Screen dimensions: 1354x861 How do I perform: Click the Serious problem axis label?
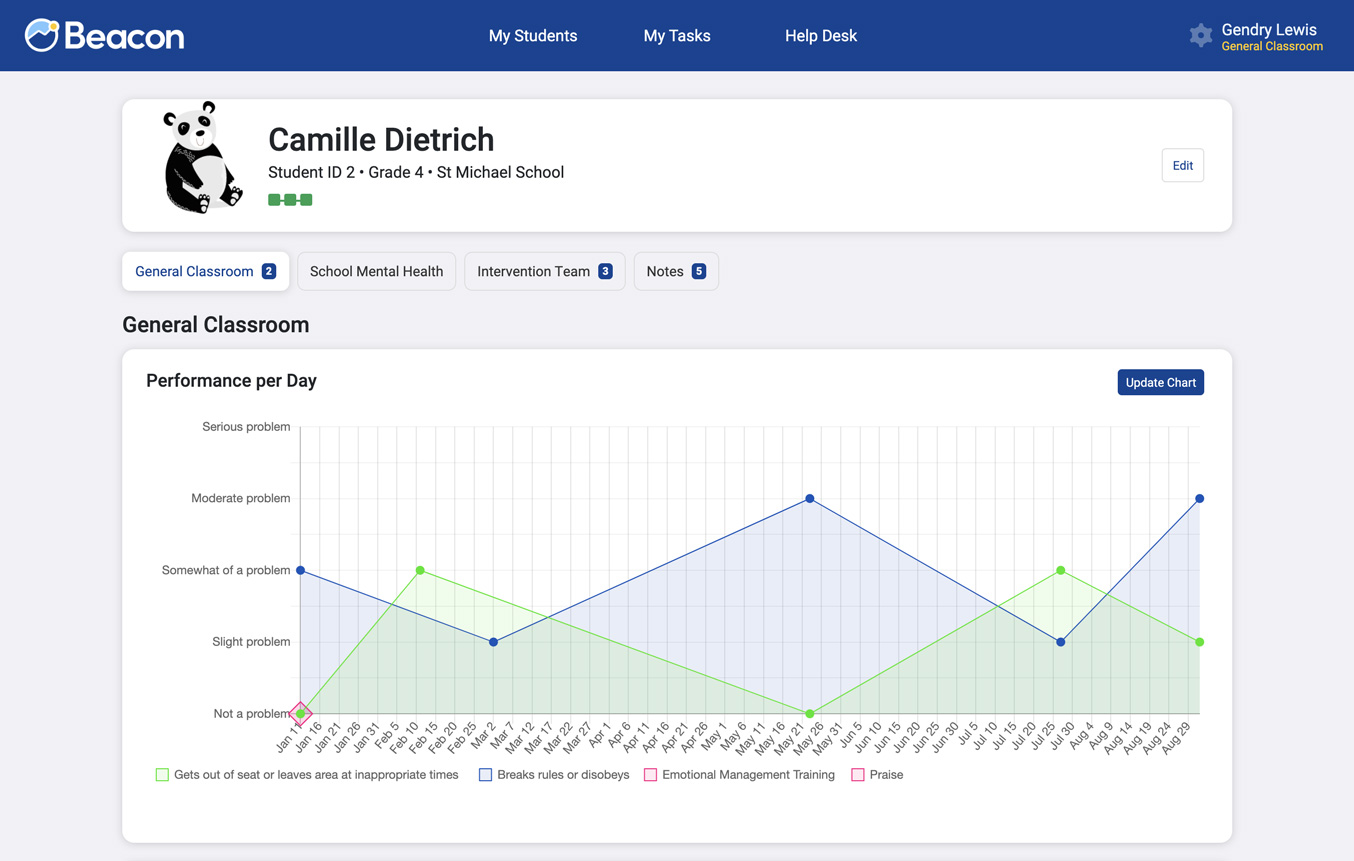246,427
